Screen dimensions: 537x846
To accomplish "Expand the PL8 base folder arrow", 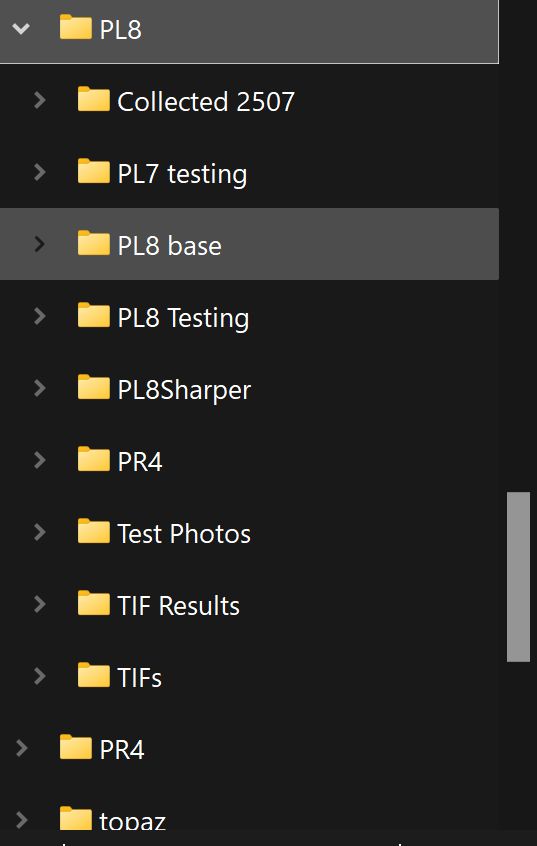I will [x=39, y=244].
